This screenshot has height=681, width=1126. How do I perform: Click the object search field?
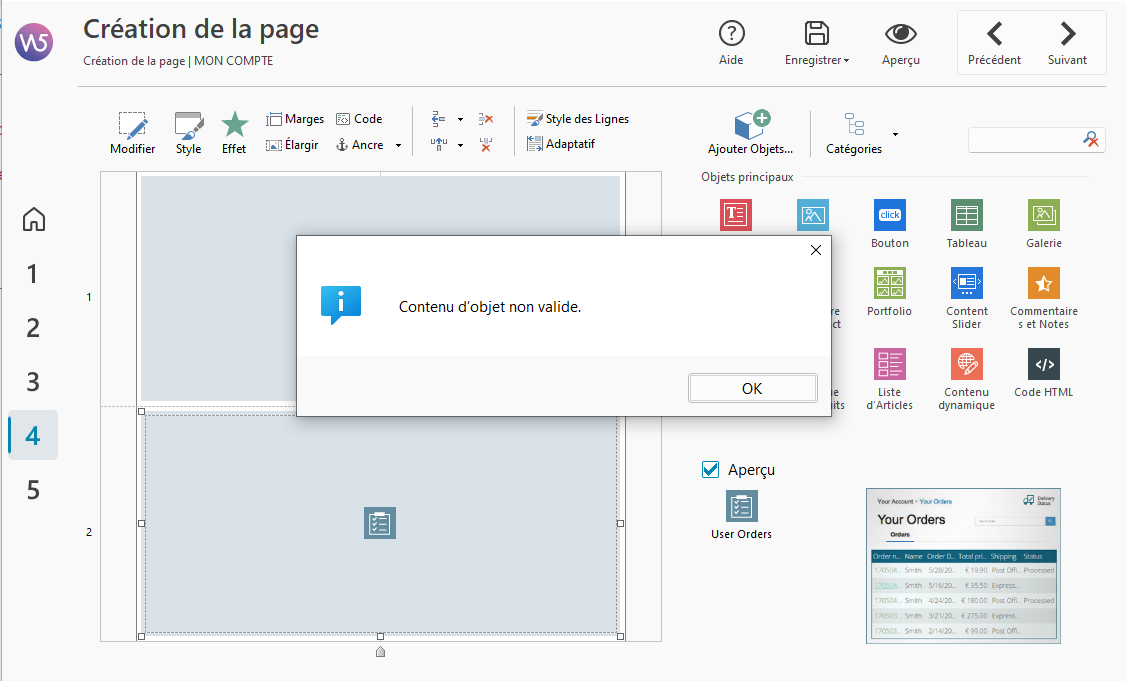1024,140
